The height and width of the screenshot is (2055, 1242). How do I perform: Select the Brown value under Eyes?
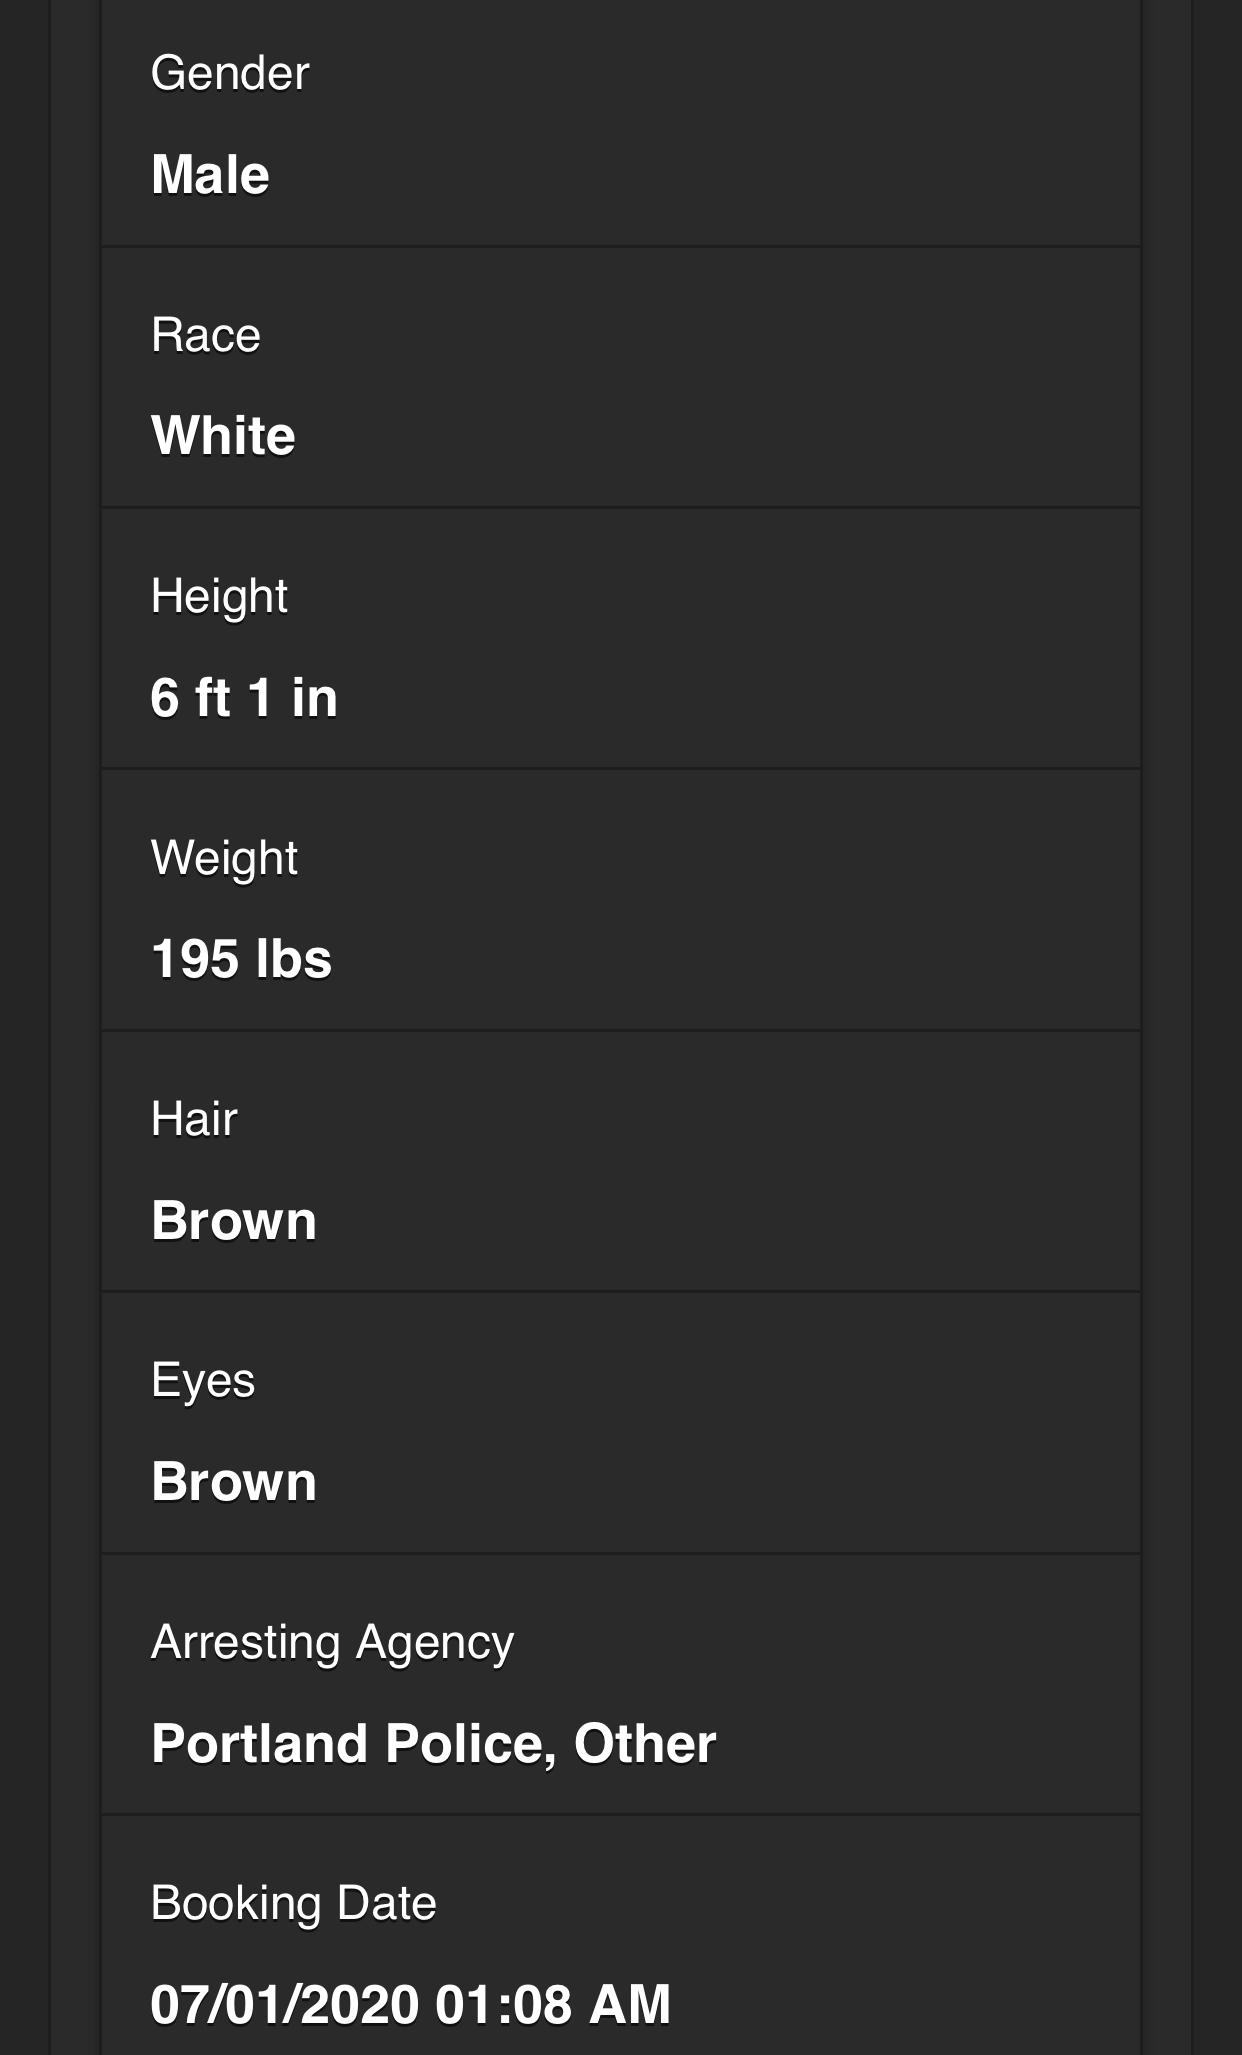[x=234, y=1482]
